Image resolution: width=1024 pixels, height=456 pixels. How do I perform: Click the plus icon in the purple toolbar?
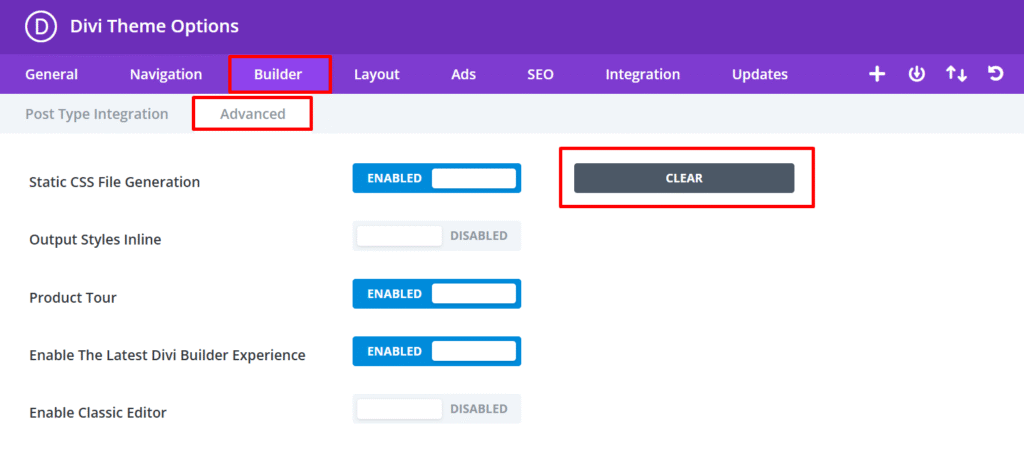coord(876,74)
